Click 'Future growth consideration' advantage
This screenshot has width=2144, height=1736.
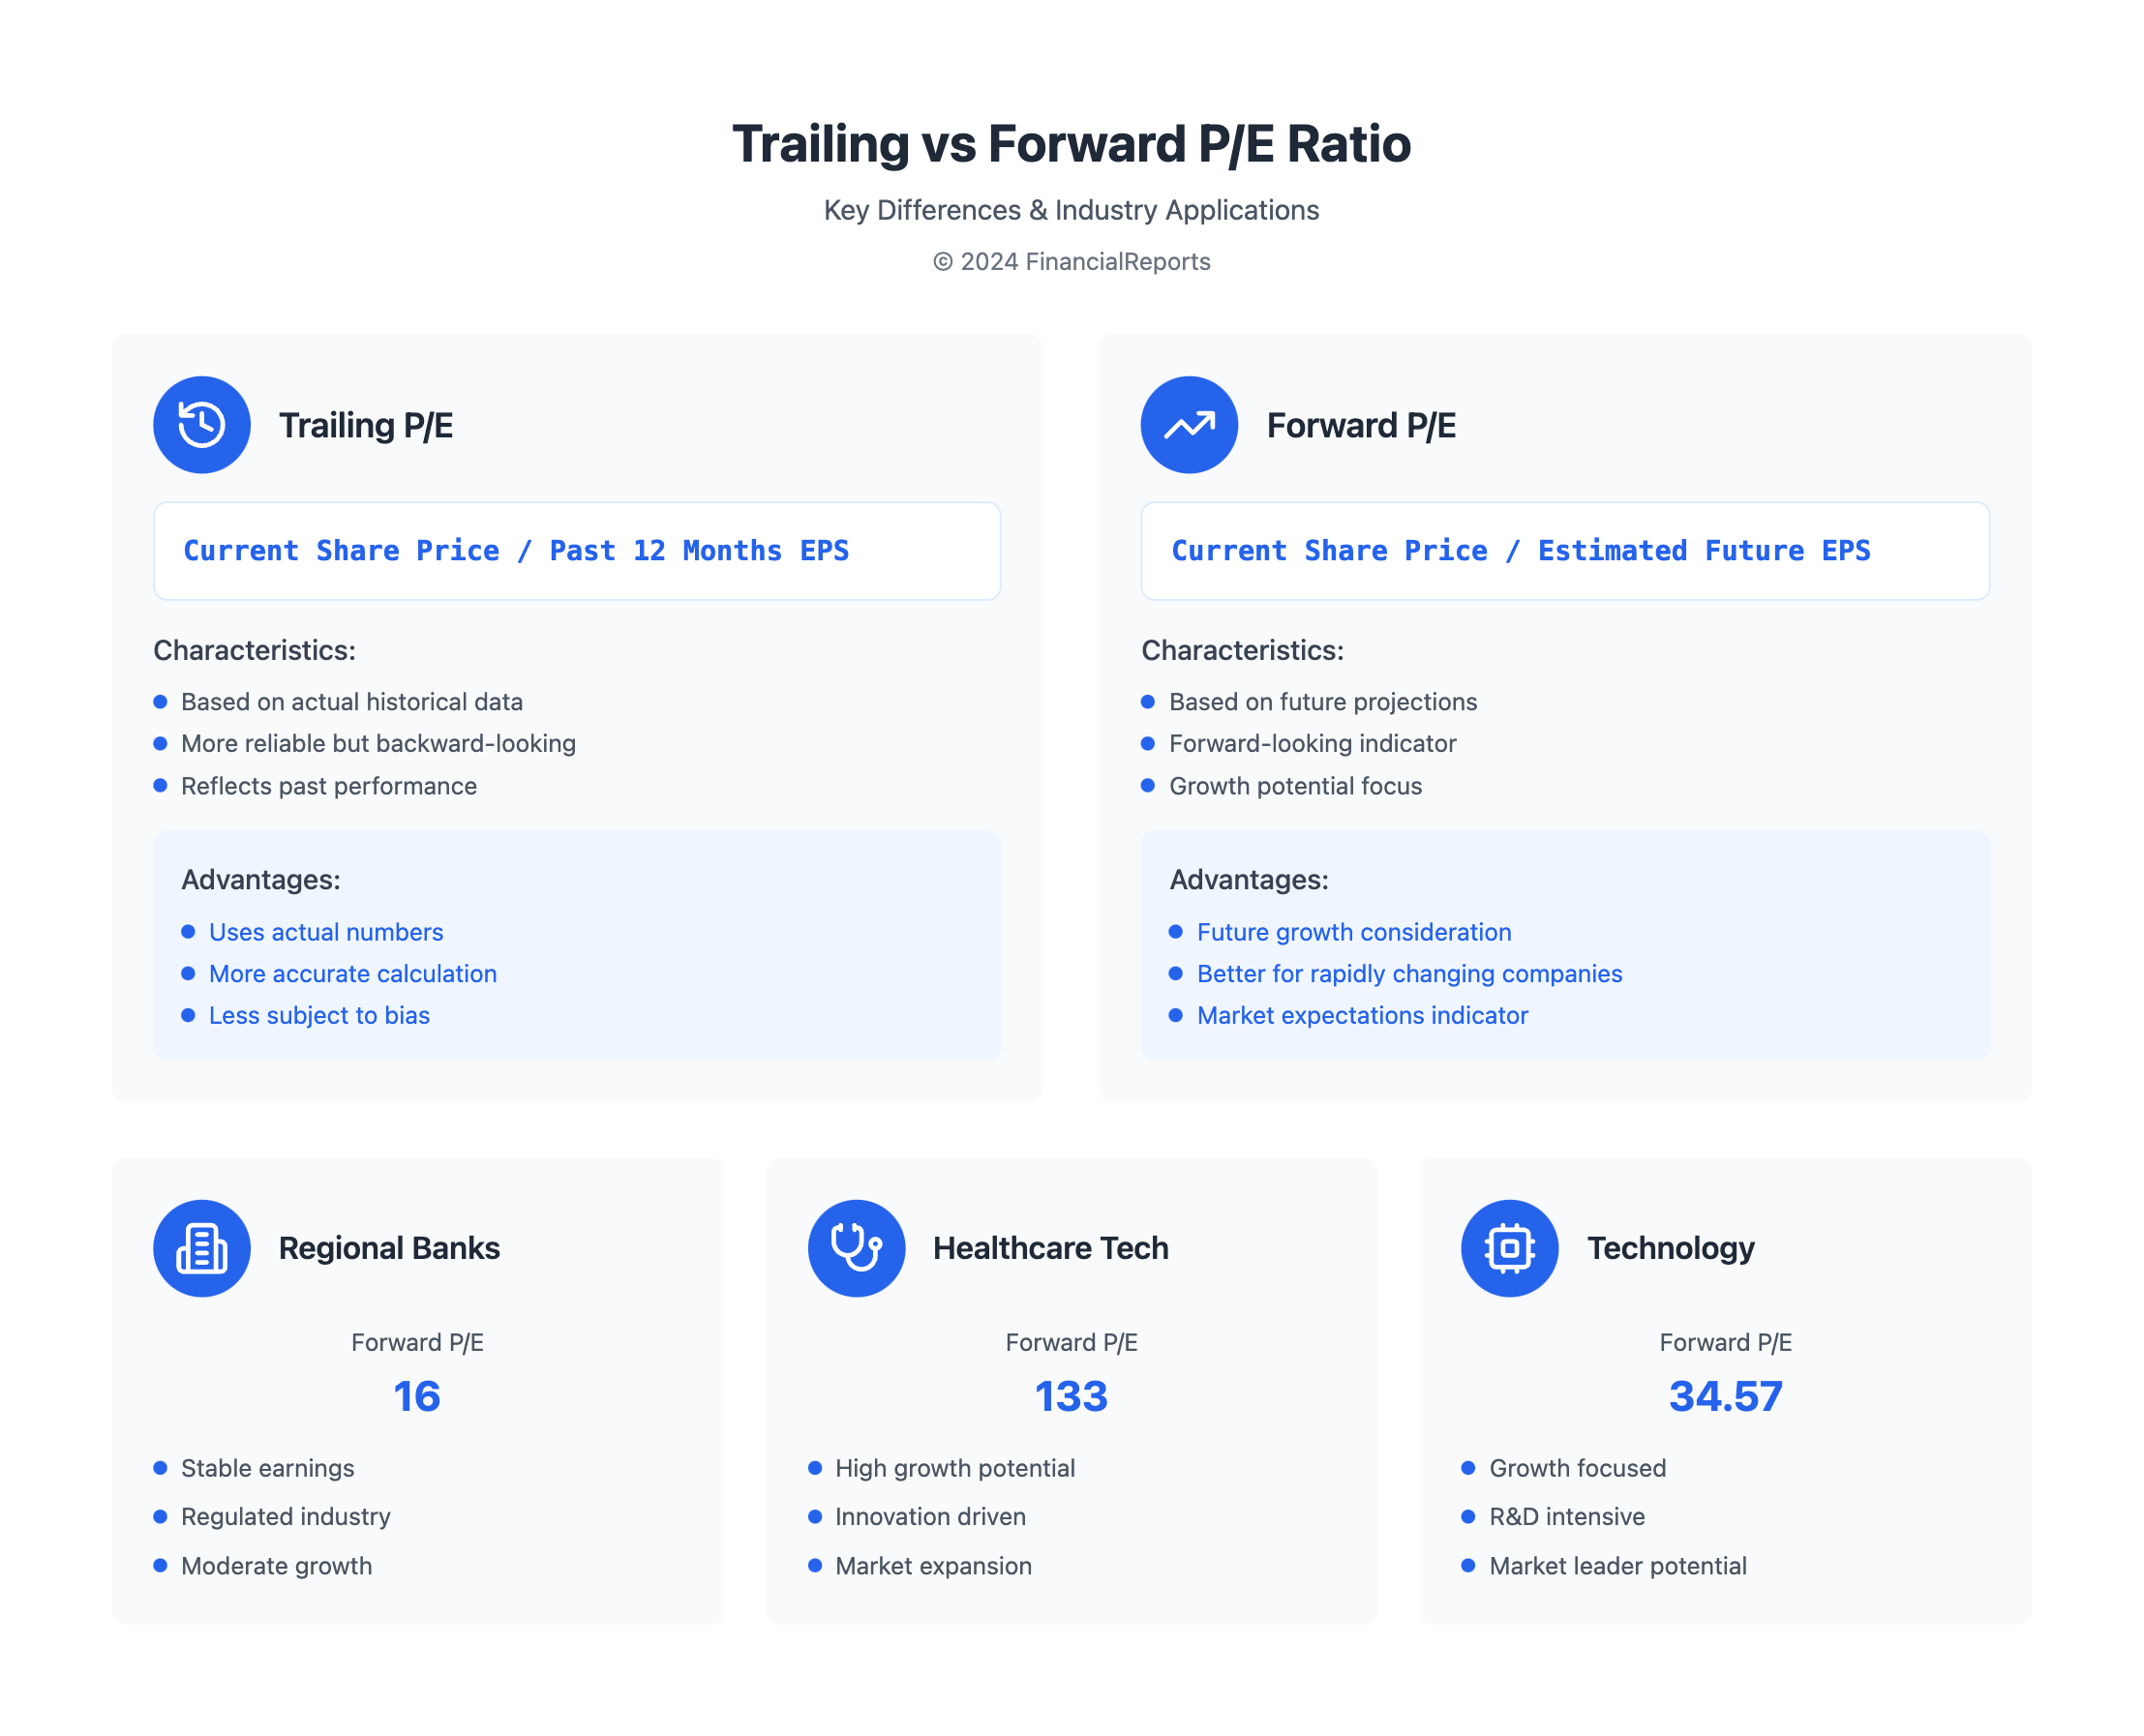1353,932
